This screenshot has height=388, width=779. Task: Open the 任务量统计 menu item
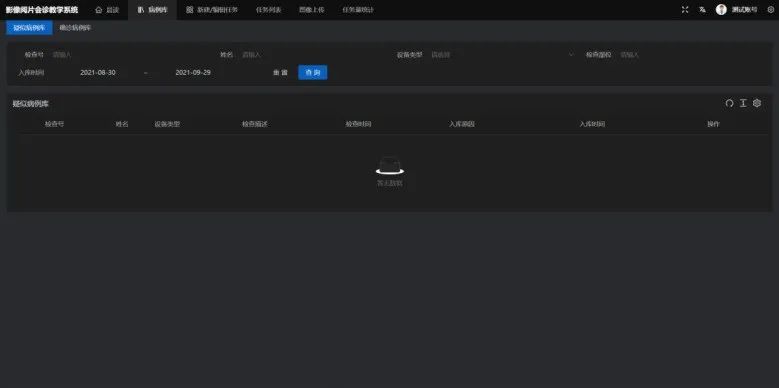358,10
